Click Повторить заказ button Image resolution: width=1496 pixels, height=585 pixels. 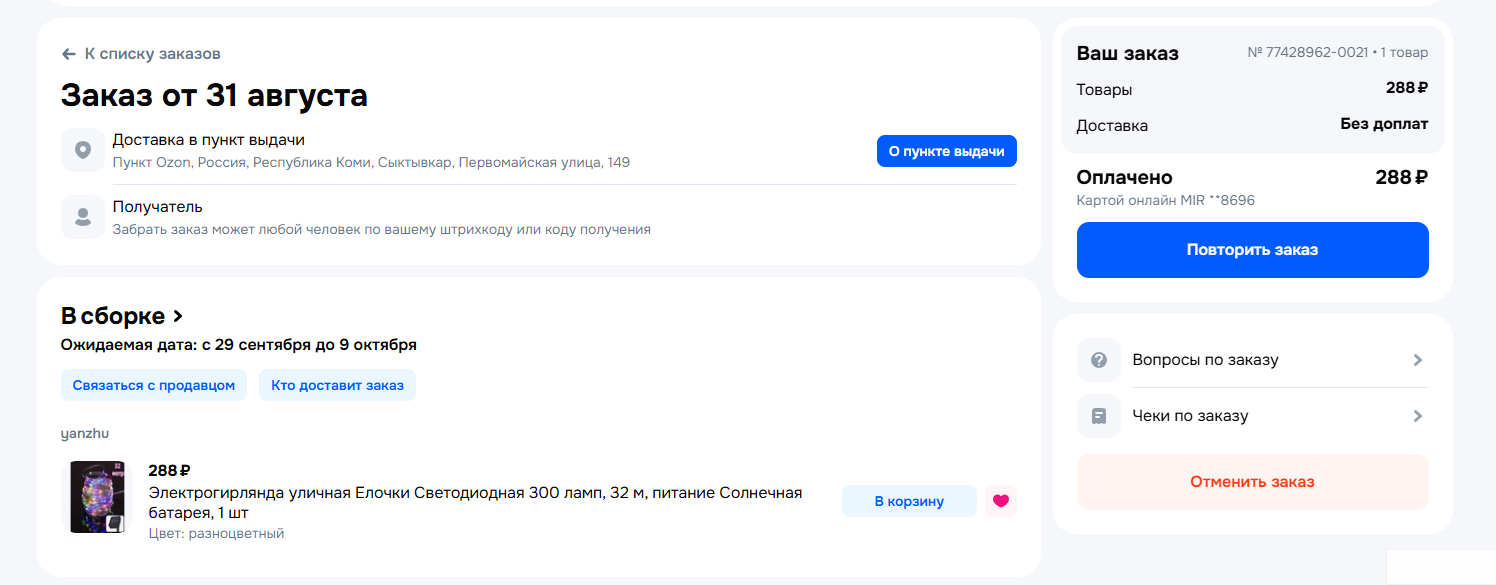click(x=1252, y=250)
